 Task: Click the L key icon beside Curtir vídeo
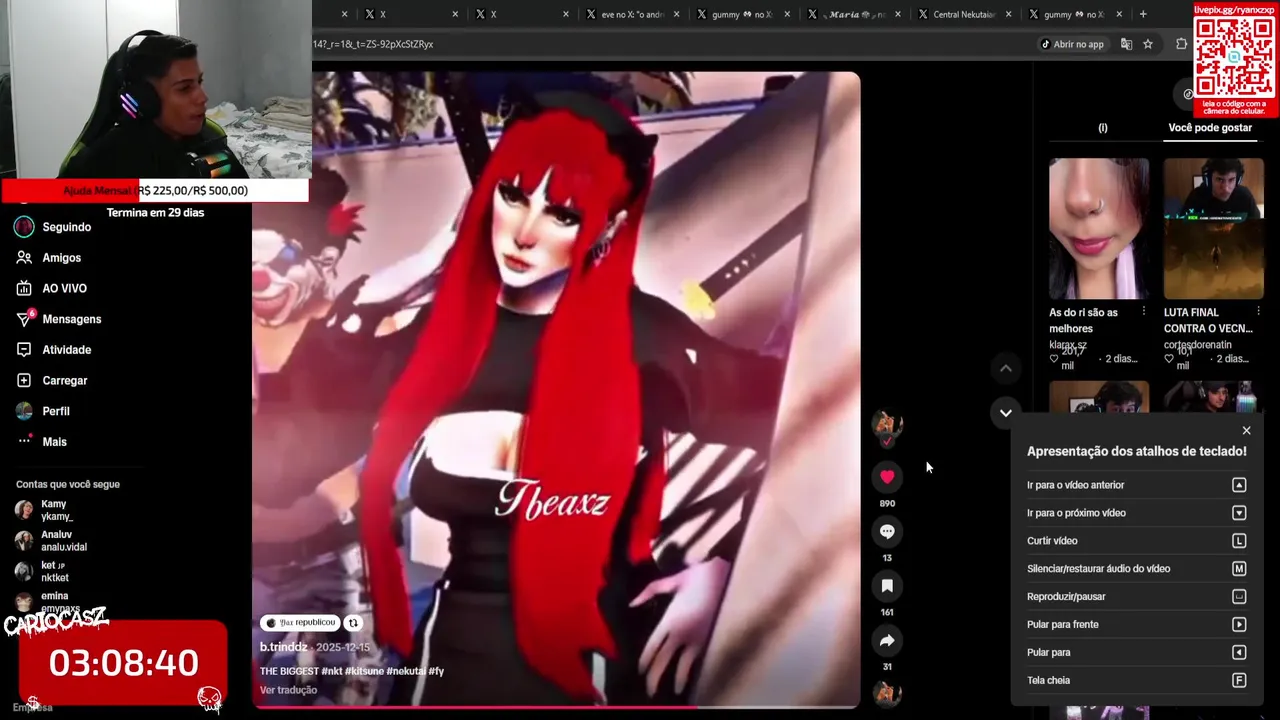pyautogui.click(x=1239, y=541)
